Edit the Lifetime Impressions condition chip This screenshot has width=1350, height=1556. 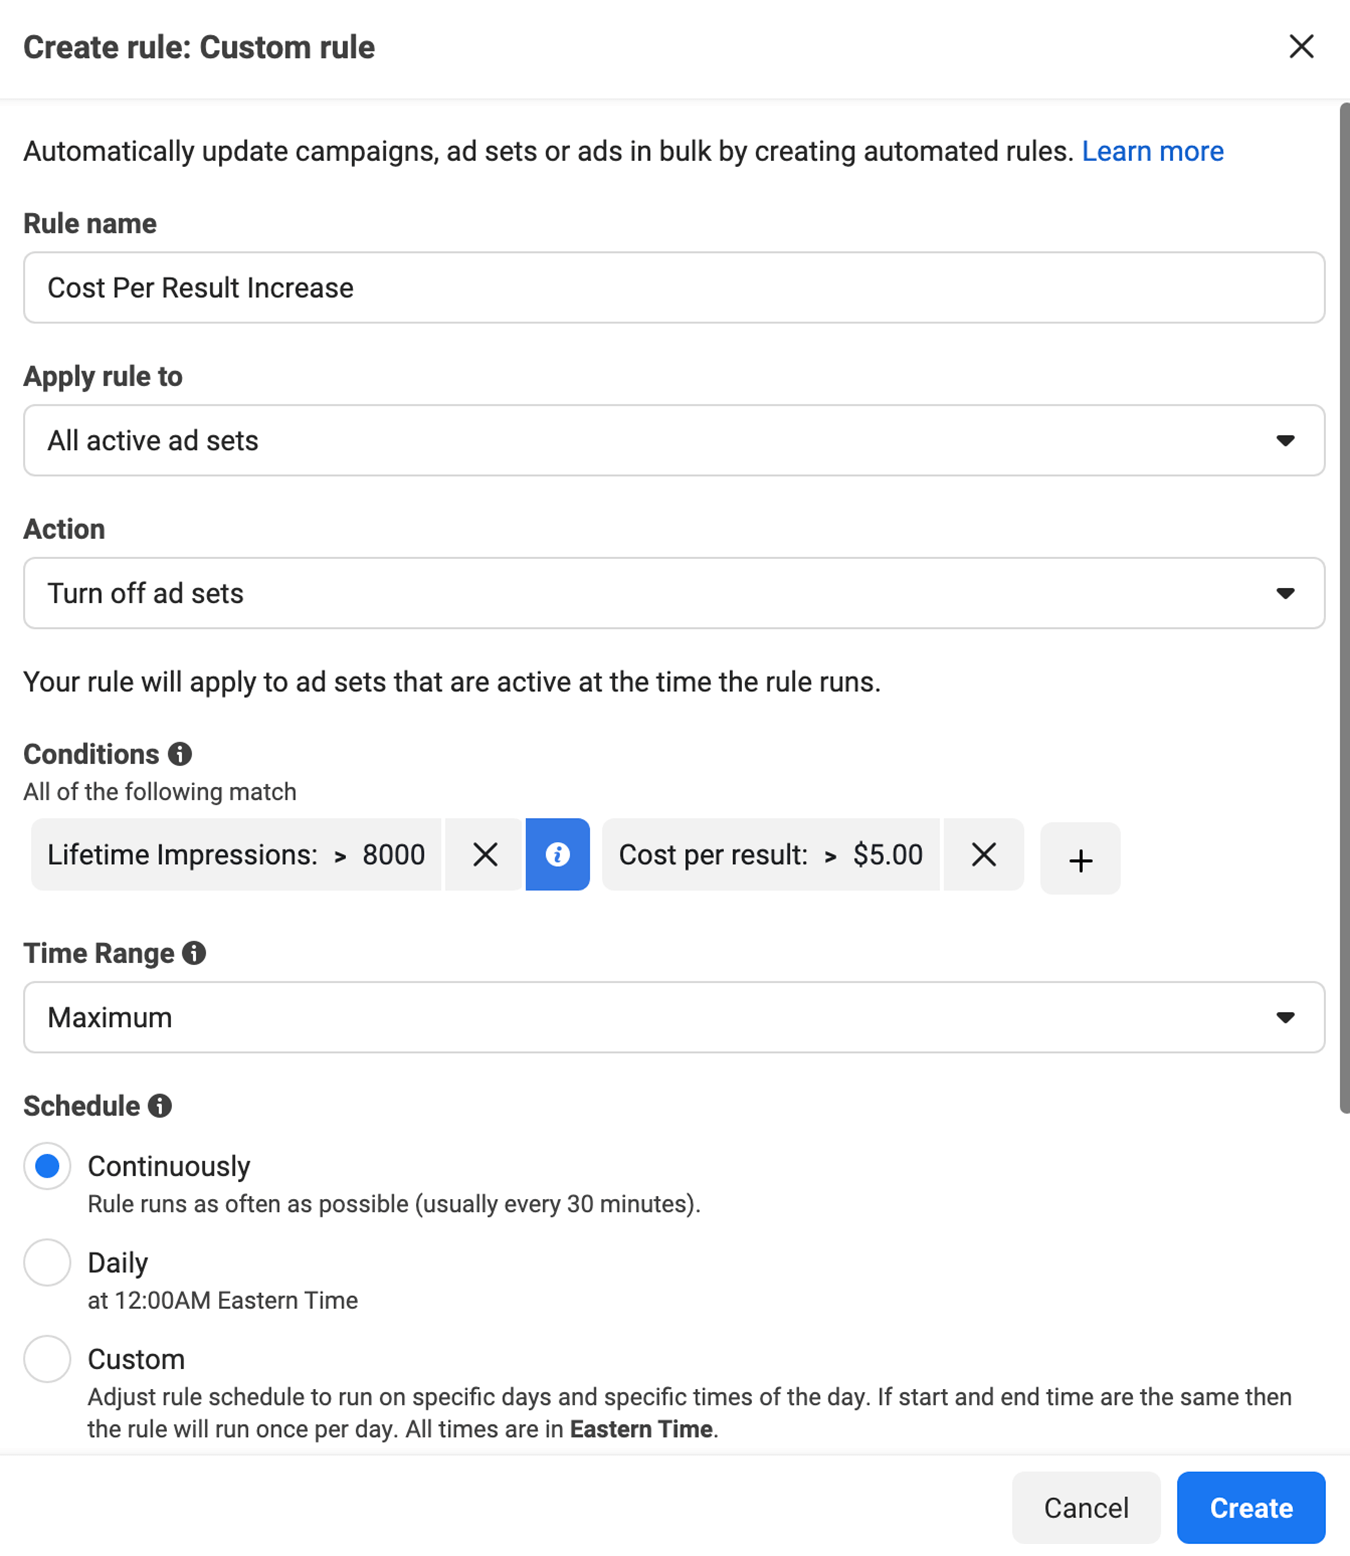tap(236, 855)
